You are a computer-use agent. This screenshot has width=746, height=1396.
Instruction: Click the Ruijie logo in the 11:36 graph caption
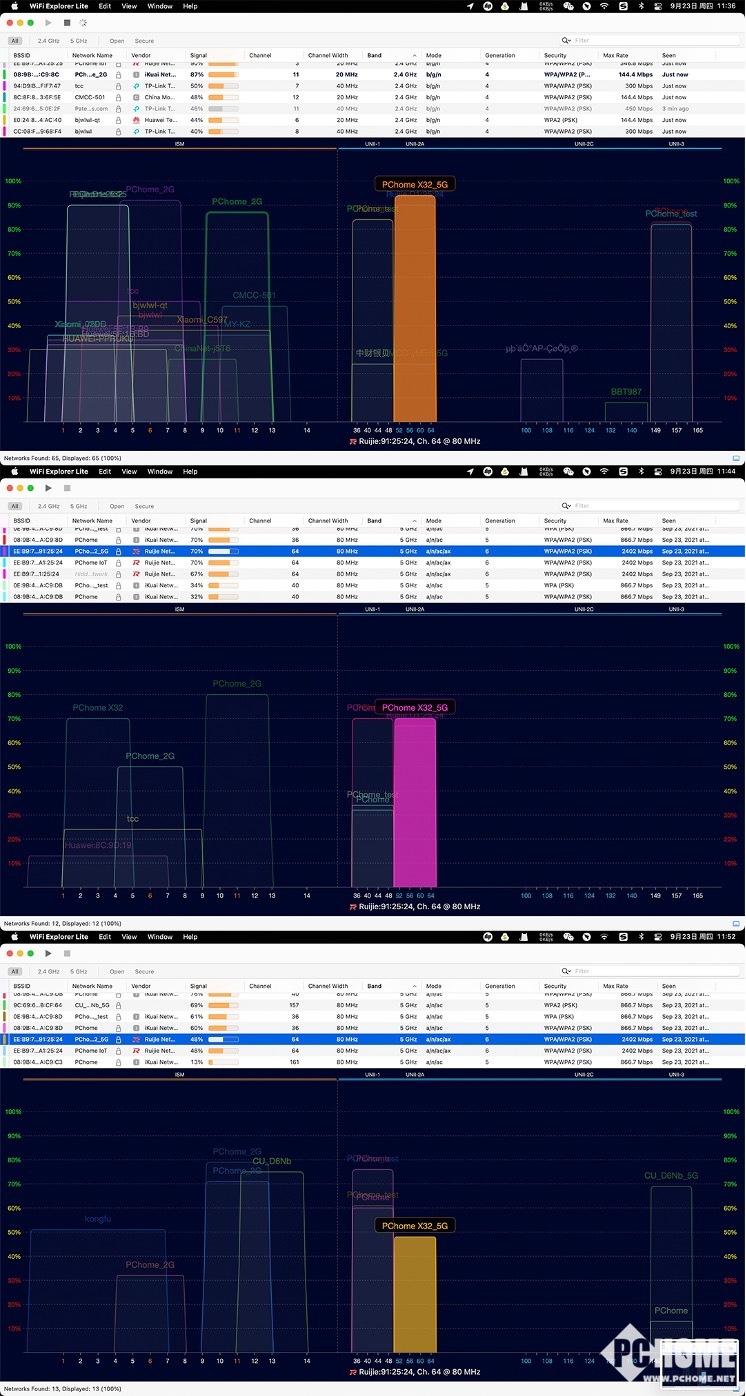pyautogui.click(x=353, y=441)
